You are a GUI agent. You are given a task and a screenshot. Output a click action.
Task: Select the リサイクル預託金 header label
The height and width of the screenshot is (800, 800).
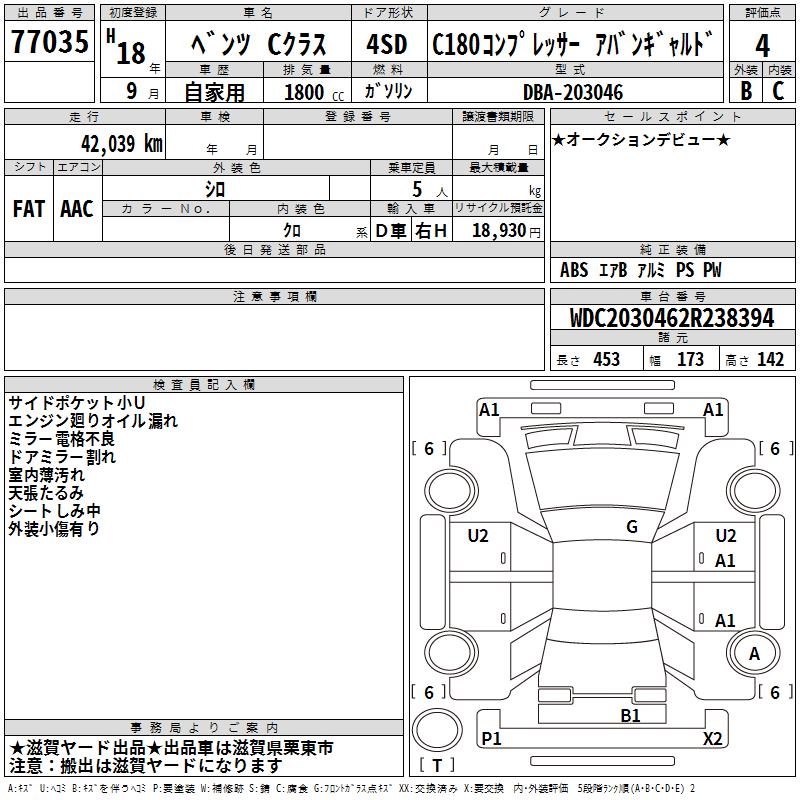498,208
